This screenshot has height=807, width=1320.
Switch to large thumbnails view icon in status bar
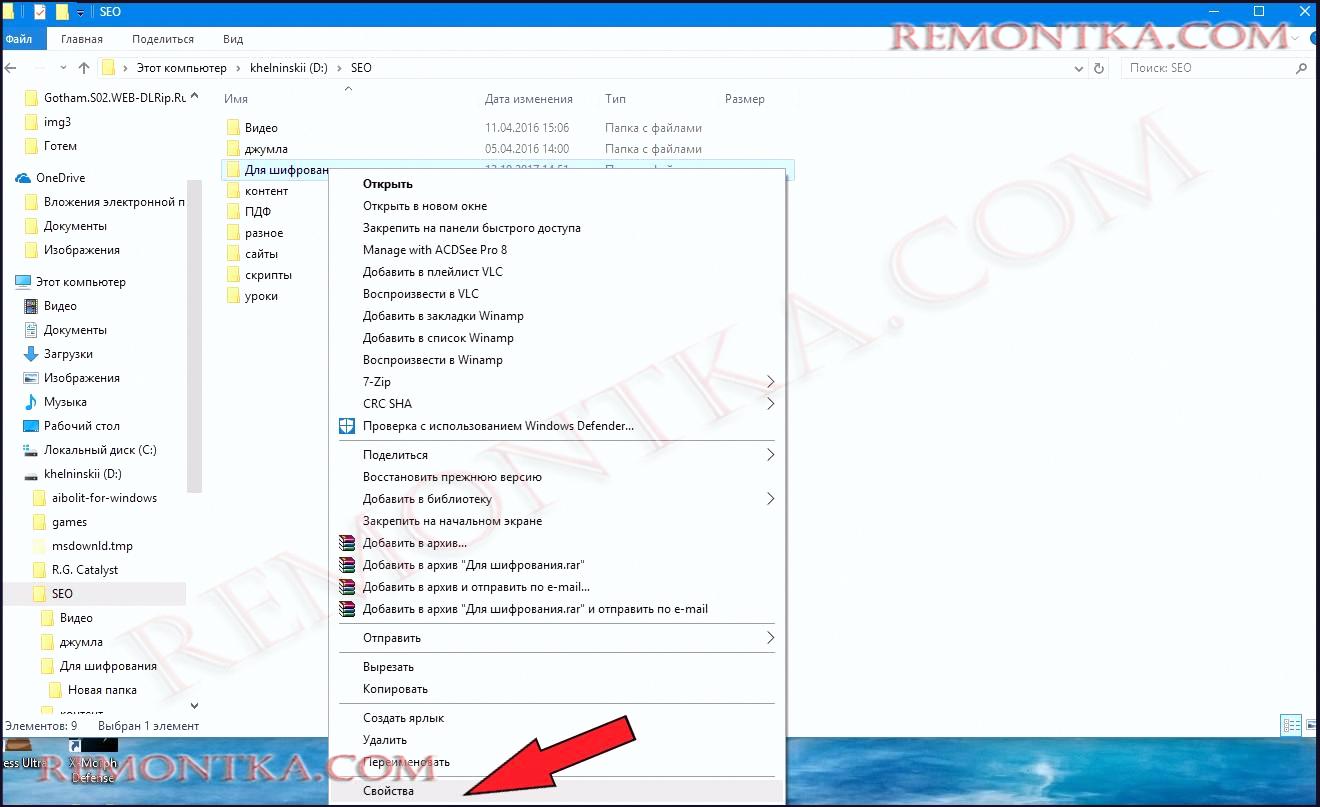(1310, 725)
